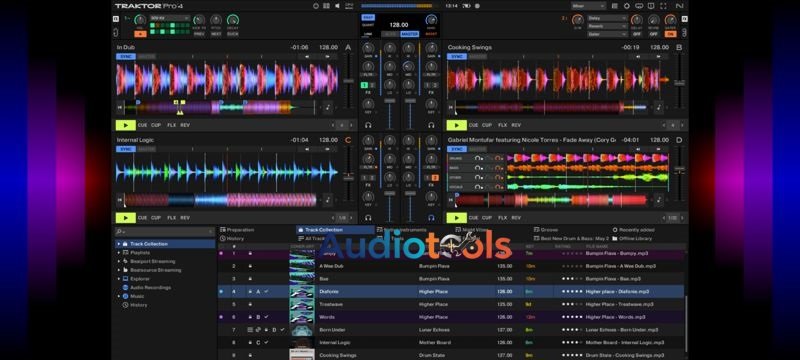Click the channel A volume fader
Image resolution: width=800 pixels, height=360 pixels.
click(389, 101)
